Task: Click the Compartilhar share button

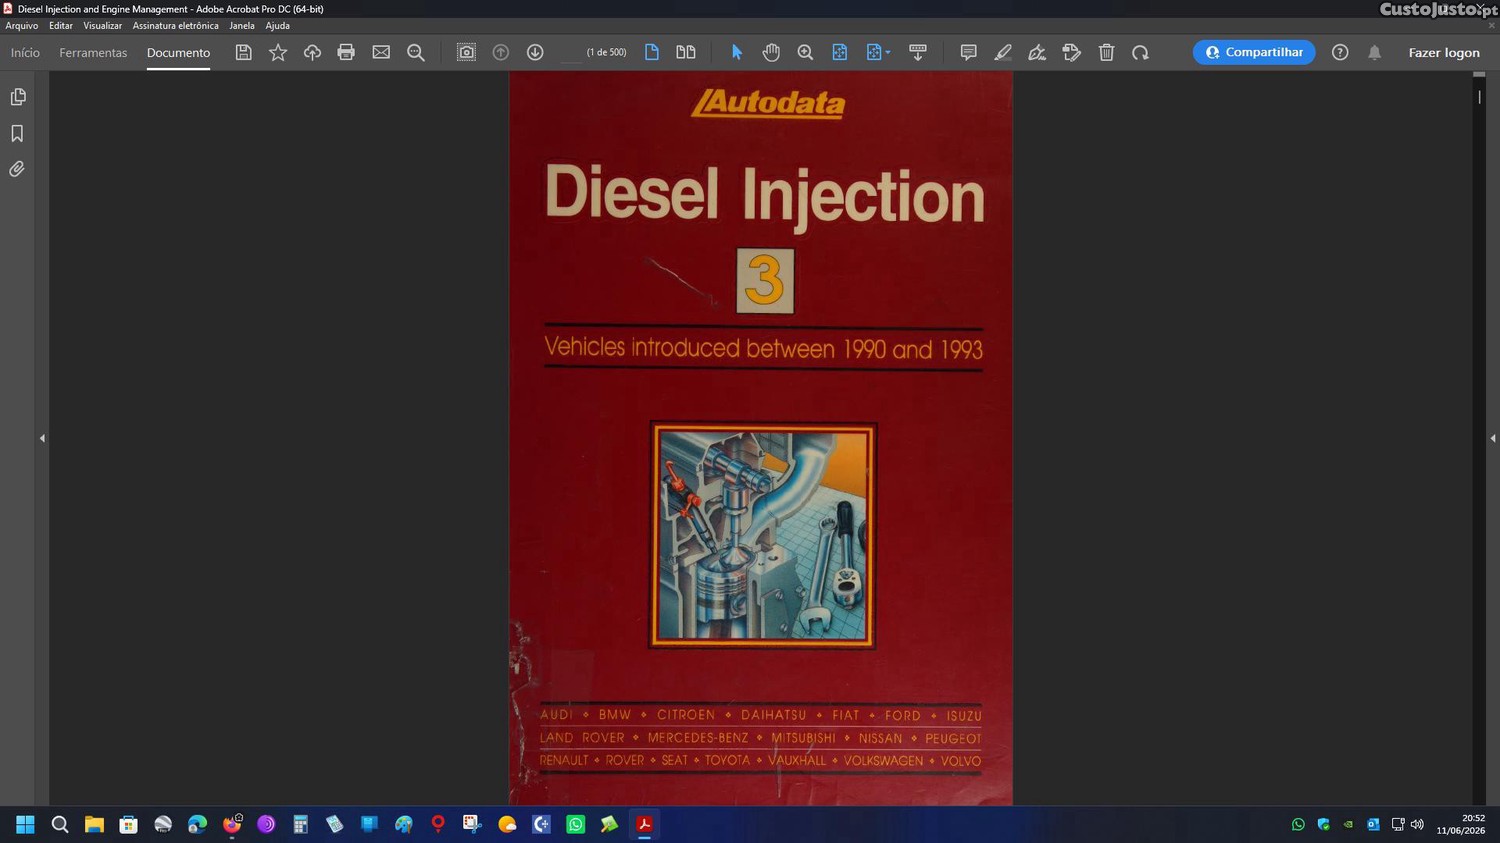Action: click(1254, 52)
